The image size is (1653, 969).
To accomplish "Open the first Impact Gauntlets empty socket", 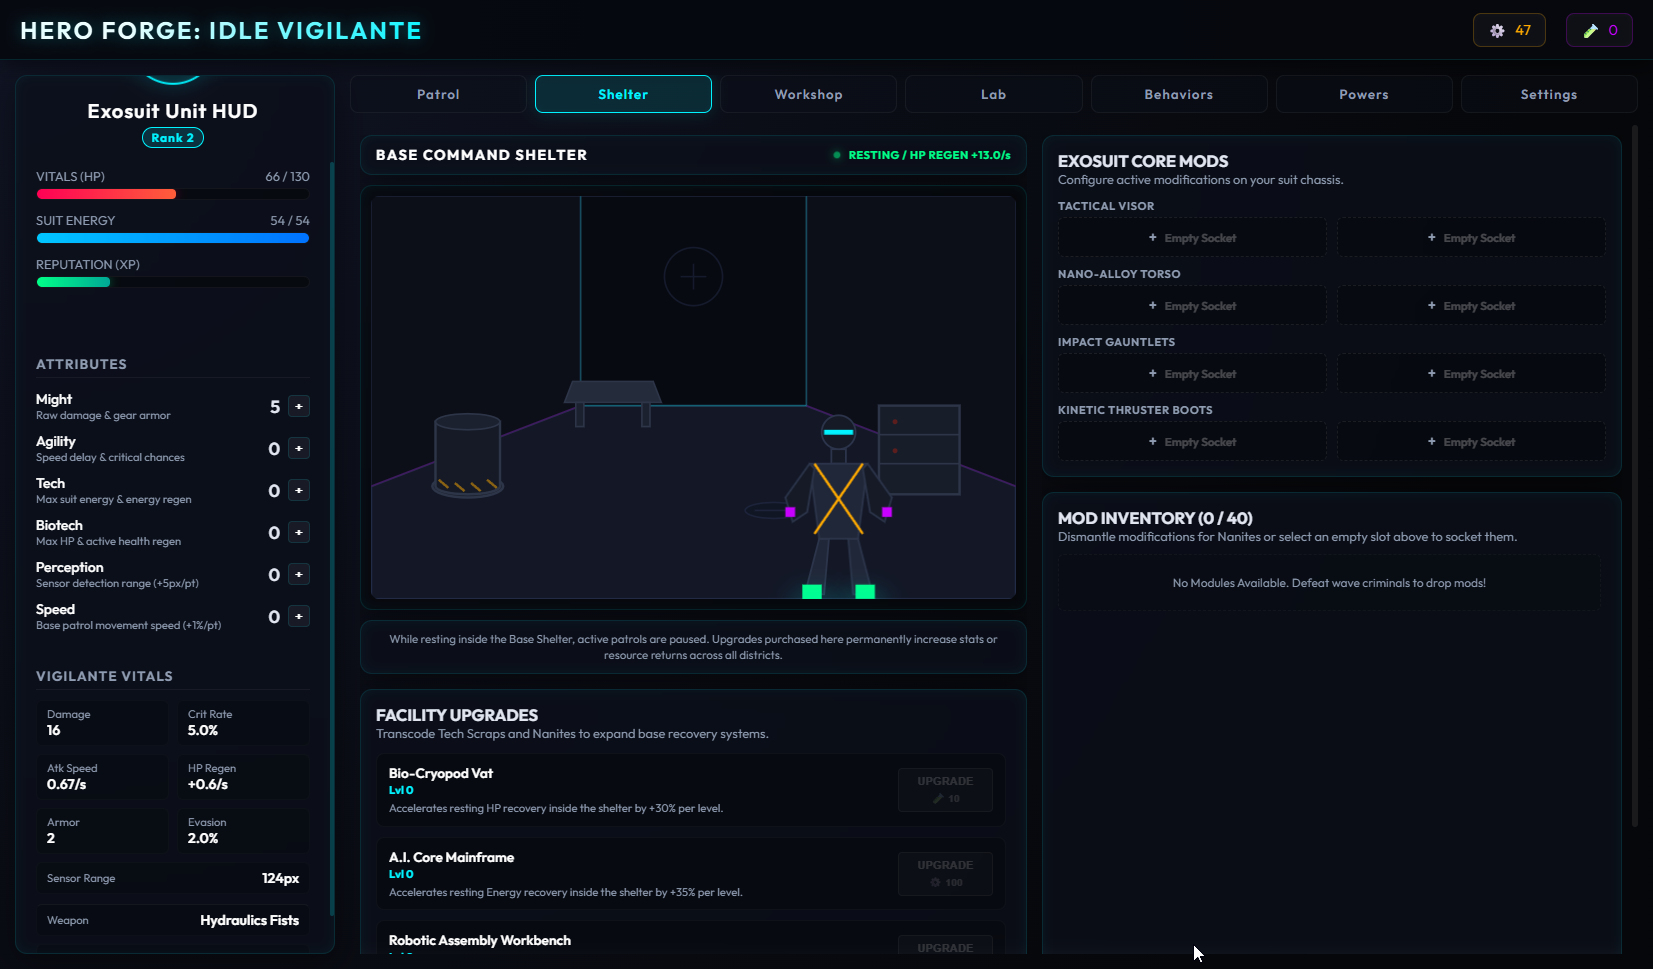I will (1192, 374).
